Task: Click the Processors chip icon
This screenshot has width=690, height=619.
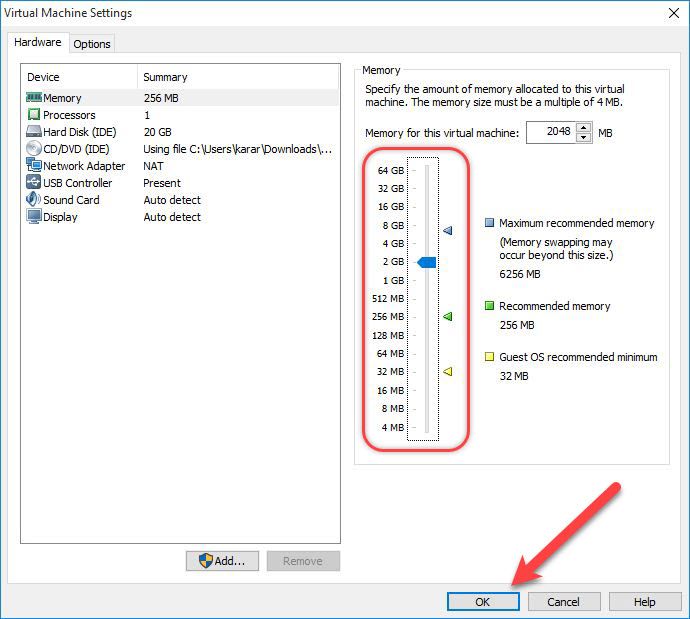Action: [x=33, y=114]
